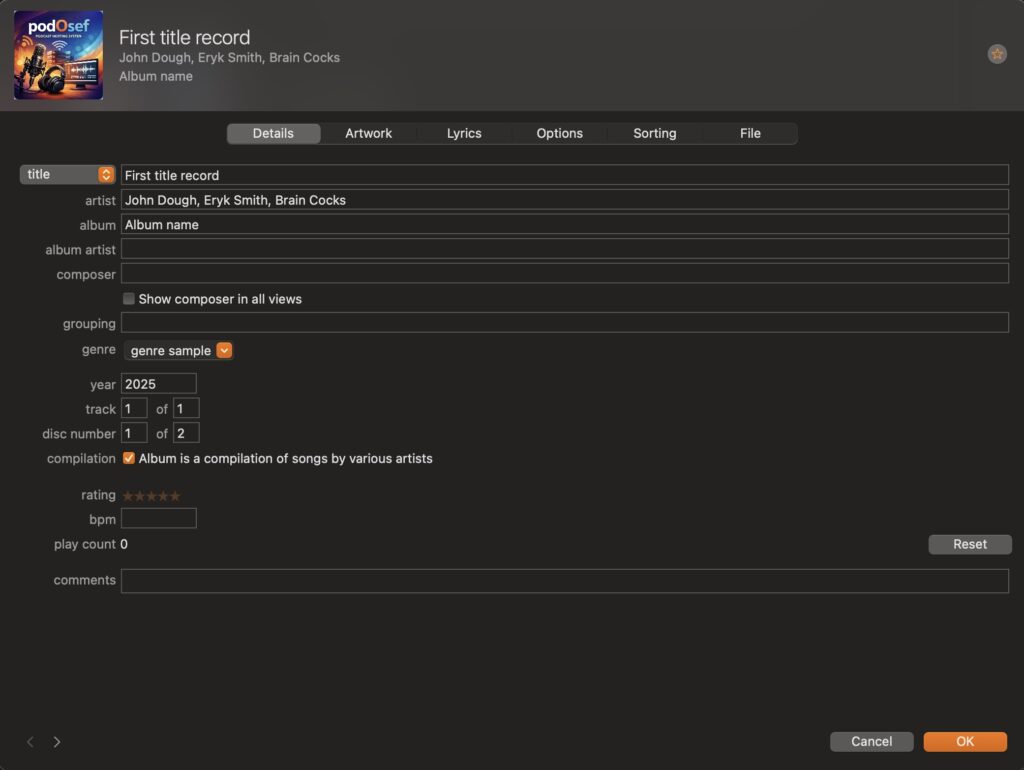Switch to the Sorting tab
Viewport: 1024px width, 770px height.
[x=654, y=134]
